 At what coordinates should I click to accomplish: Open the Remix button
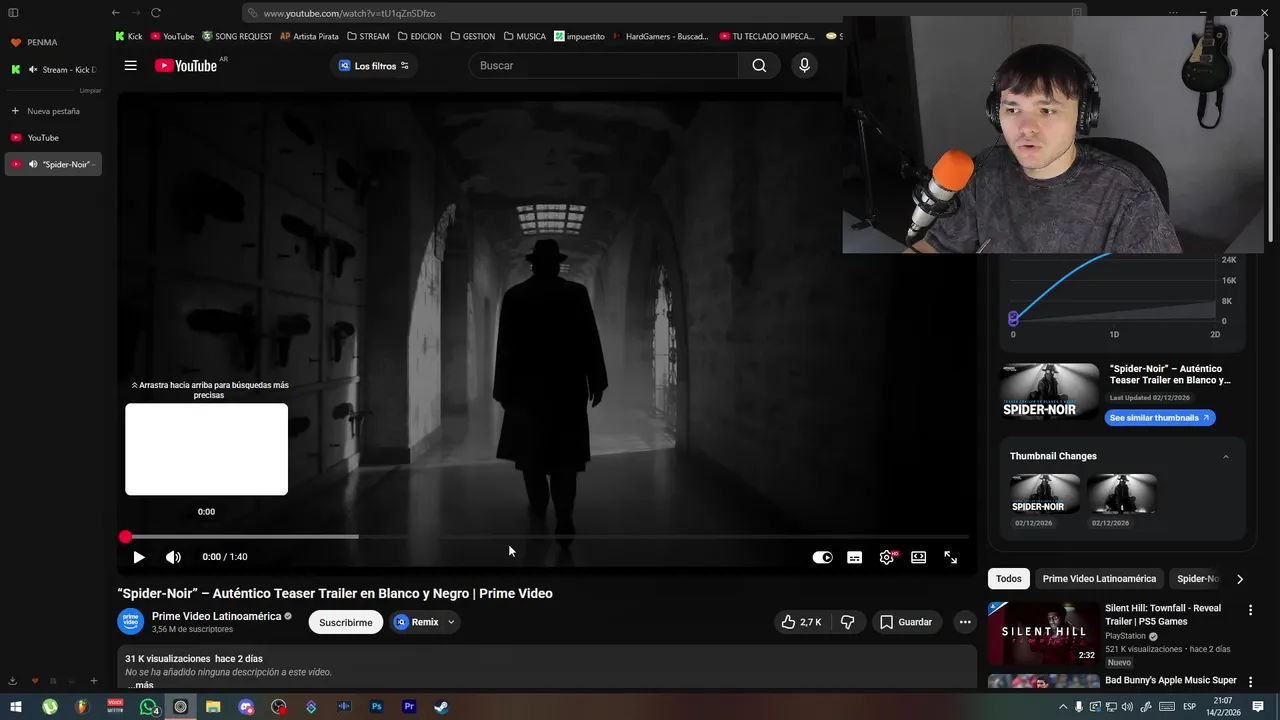417,622
